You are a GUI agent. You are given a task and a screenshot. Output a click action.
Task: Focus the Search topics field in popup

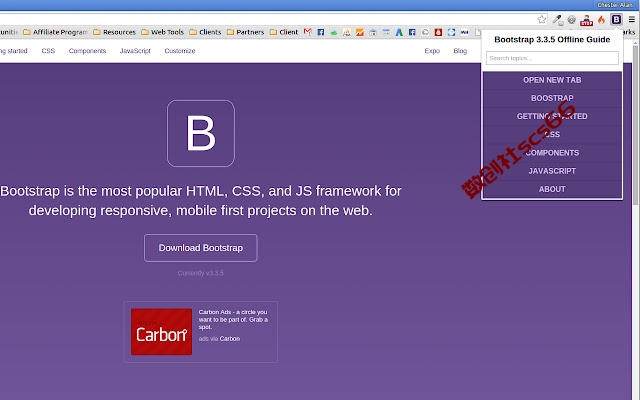pos(552,58)
